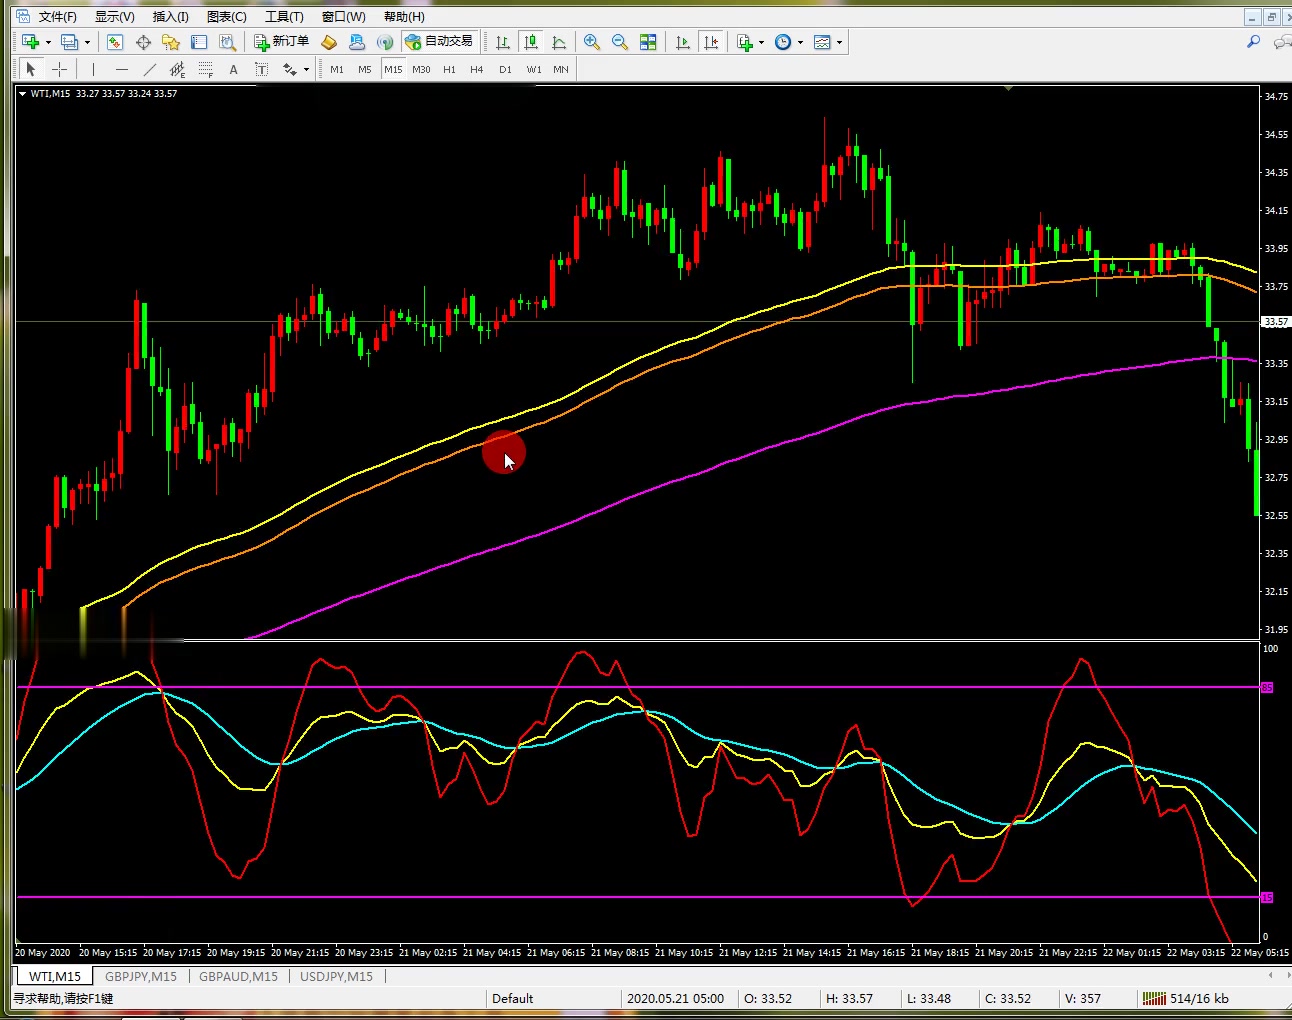
Task: Open the 显示(V) View menu
Action: click(114, 16)
